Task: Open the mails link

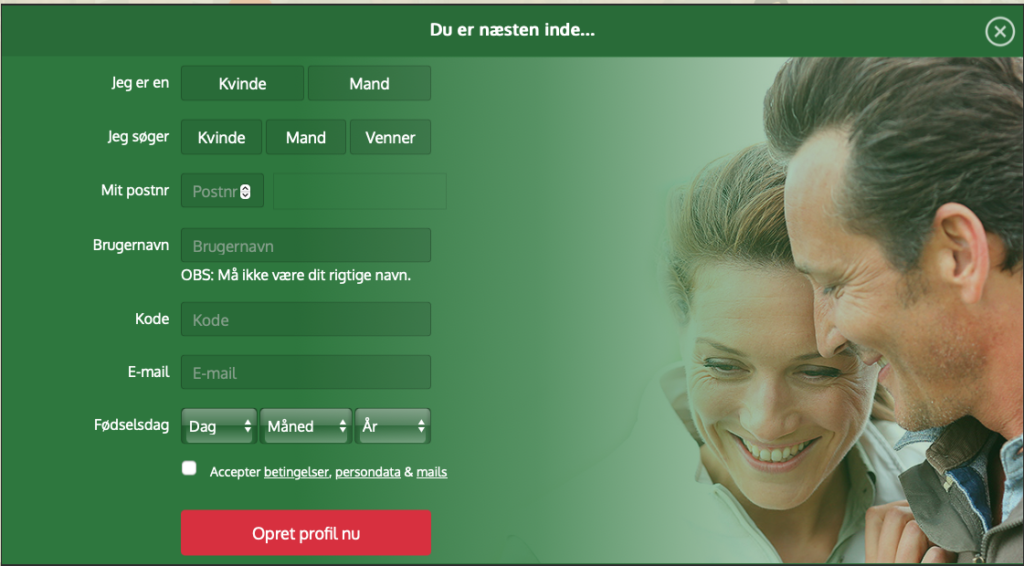Action: (x=432, y=472)
